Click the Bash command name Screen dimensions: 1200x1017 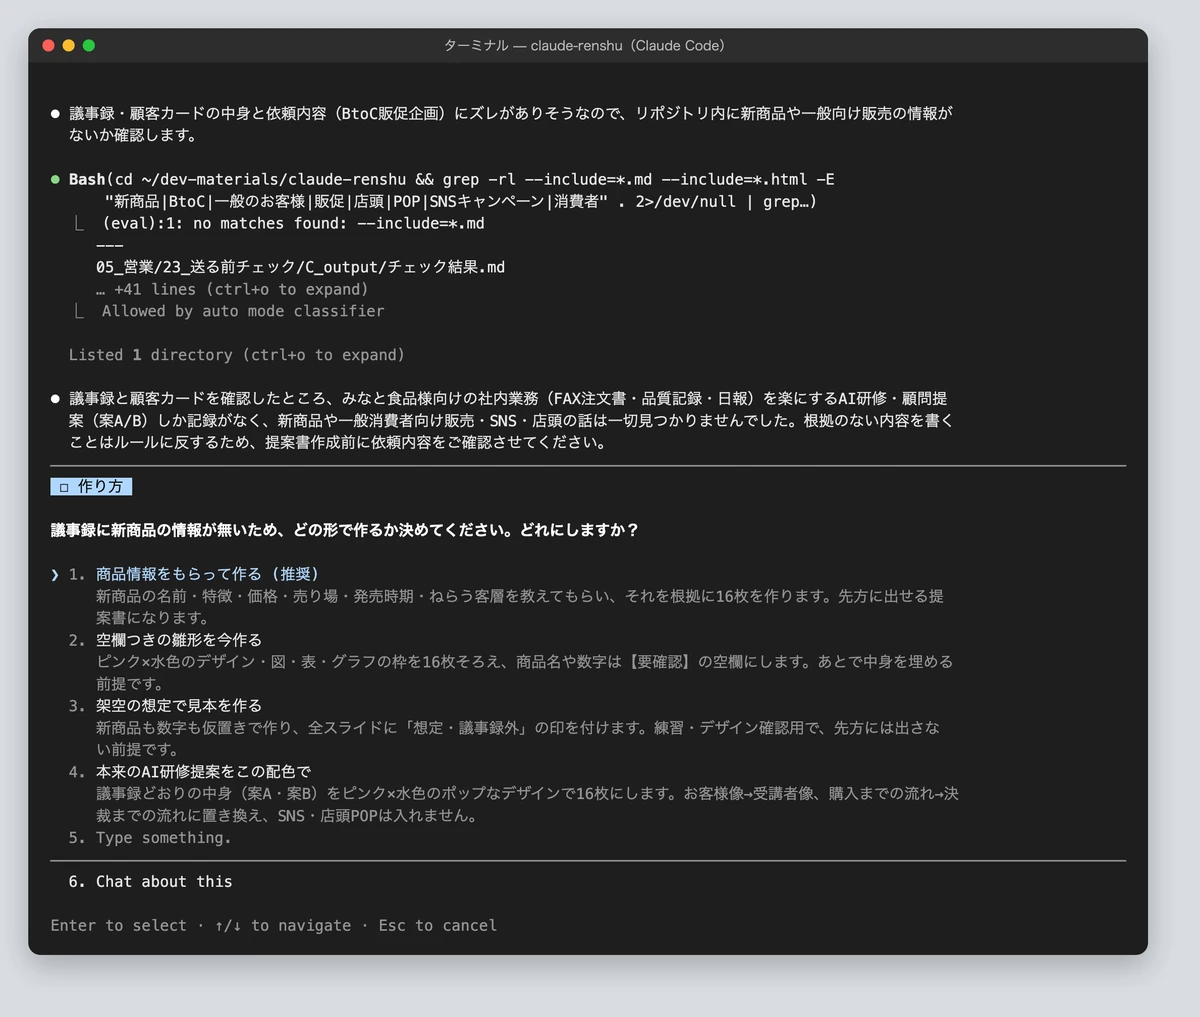pos(87,180)
